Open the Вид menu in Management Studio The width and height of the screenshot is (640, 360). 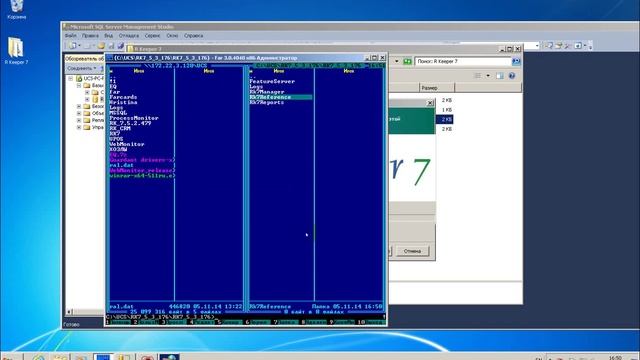[x=109, y=36]
